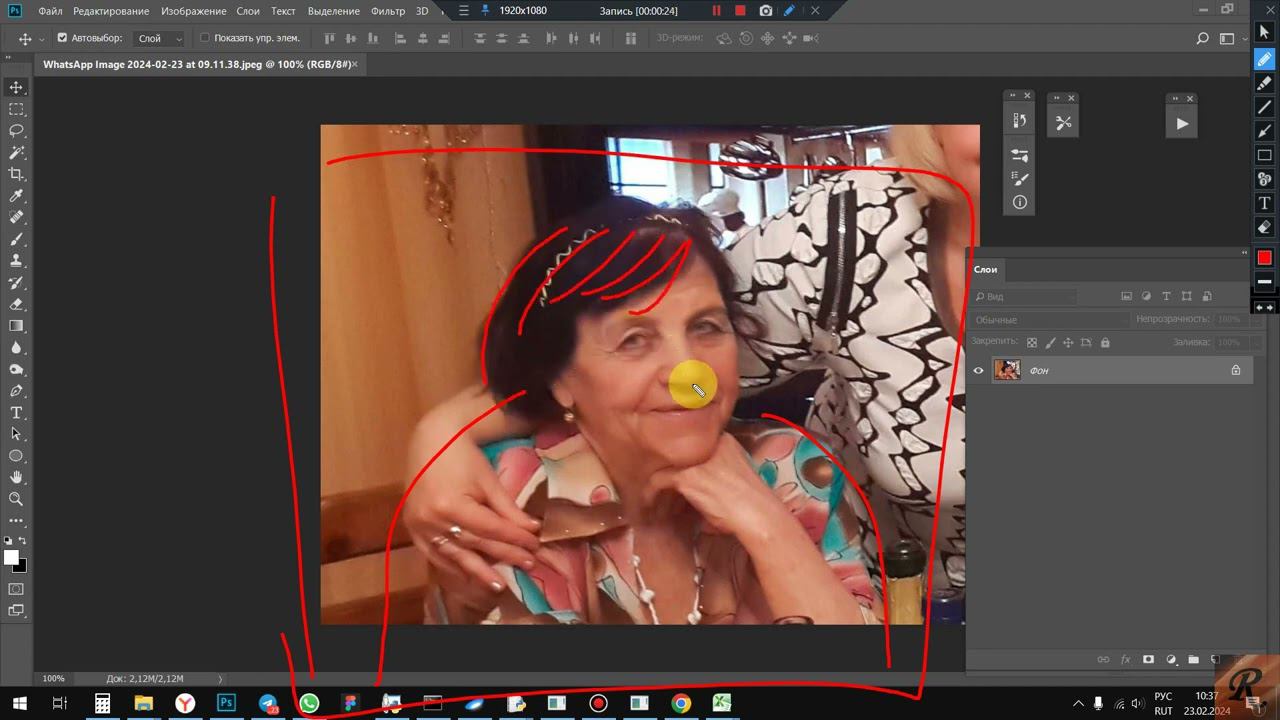Toggle lock image pixels brush icon
The image size is (1280, 720).
coord(1050,343)
